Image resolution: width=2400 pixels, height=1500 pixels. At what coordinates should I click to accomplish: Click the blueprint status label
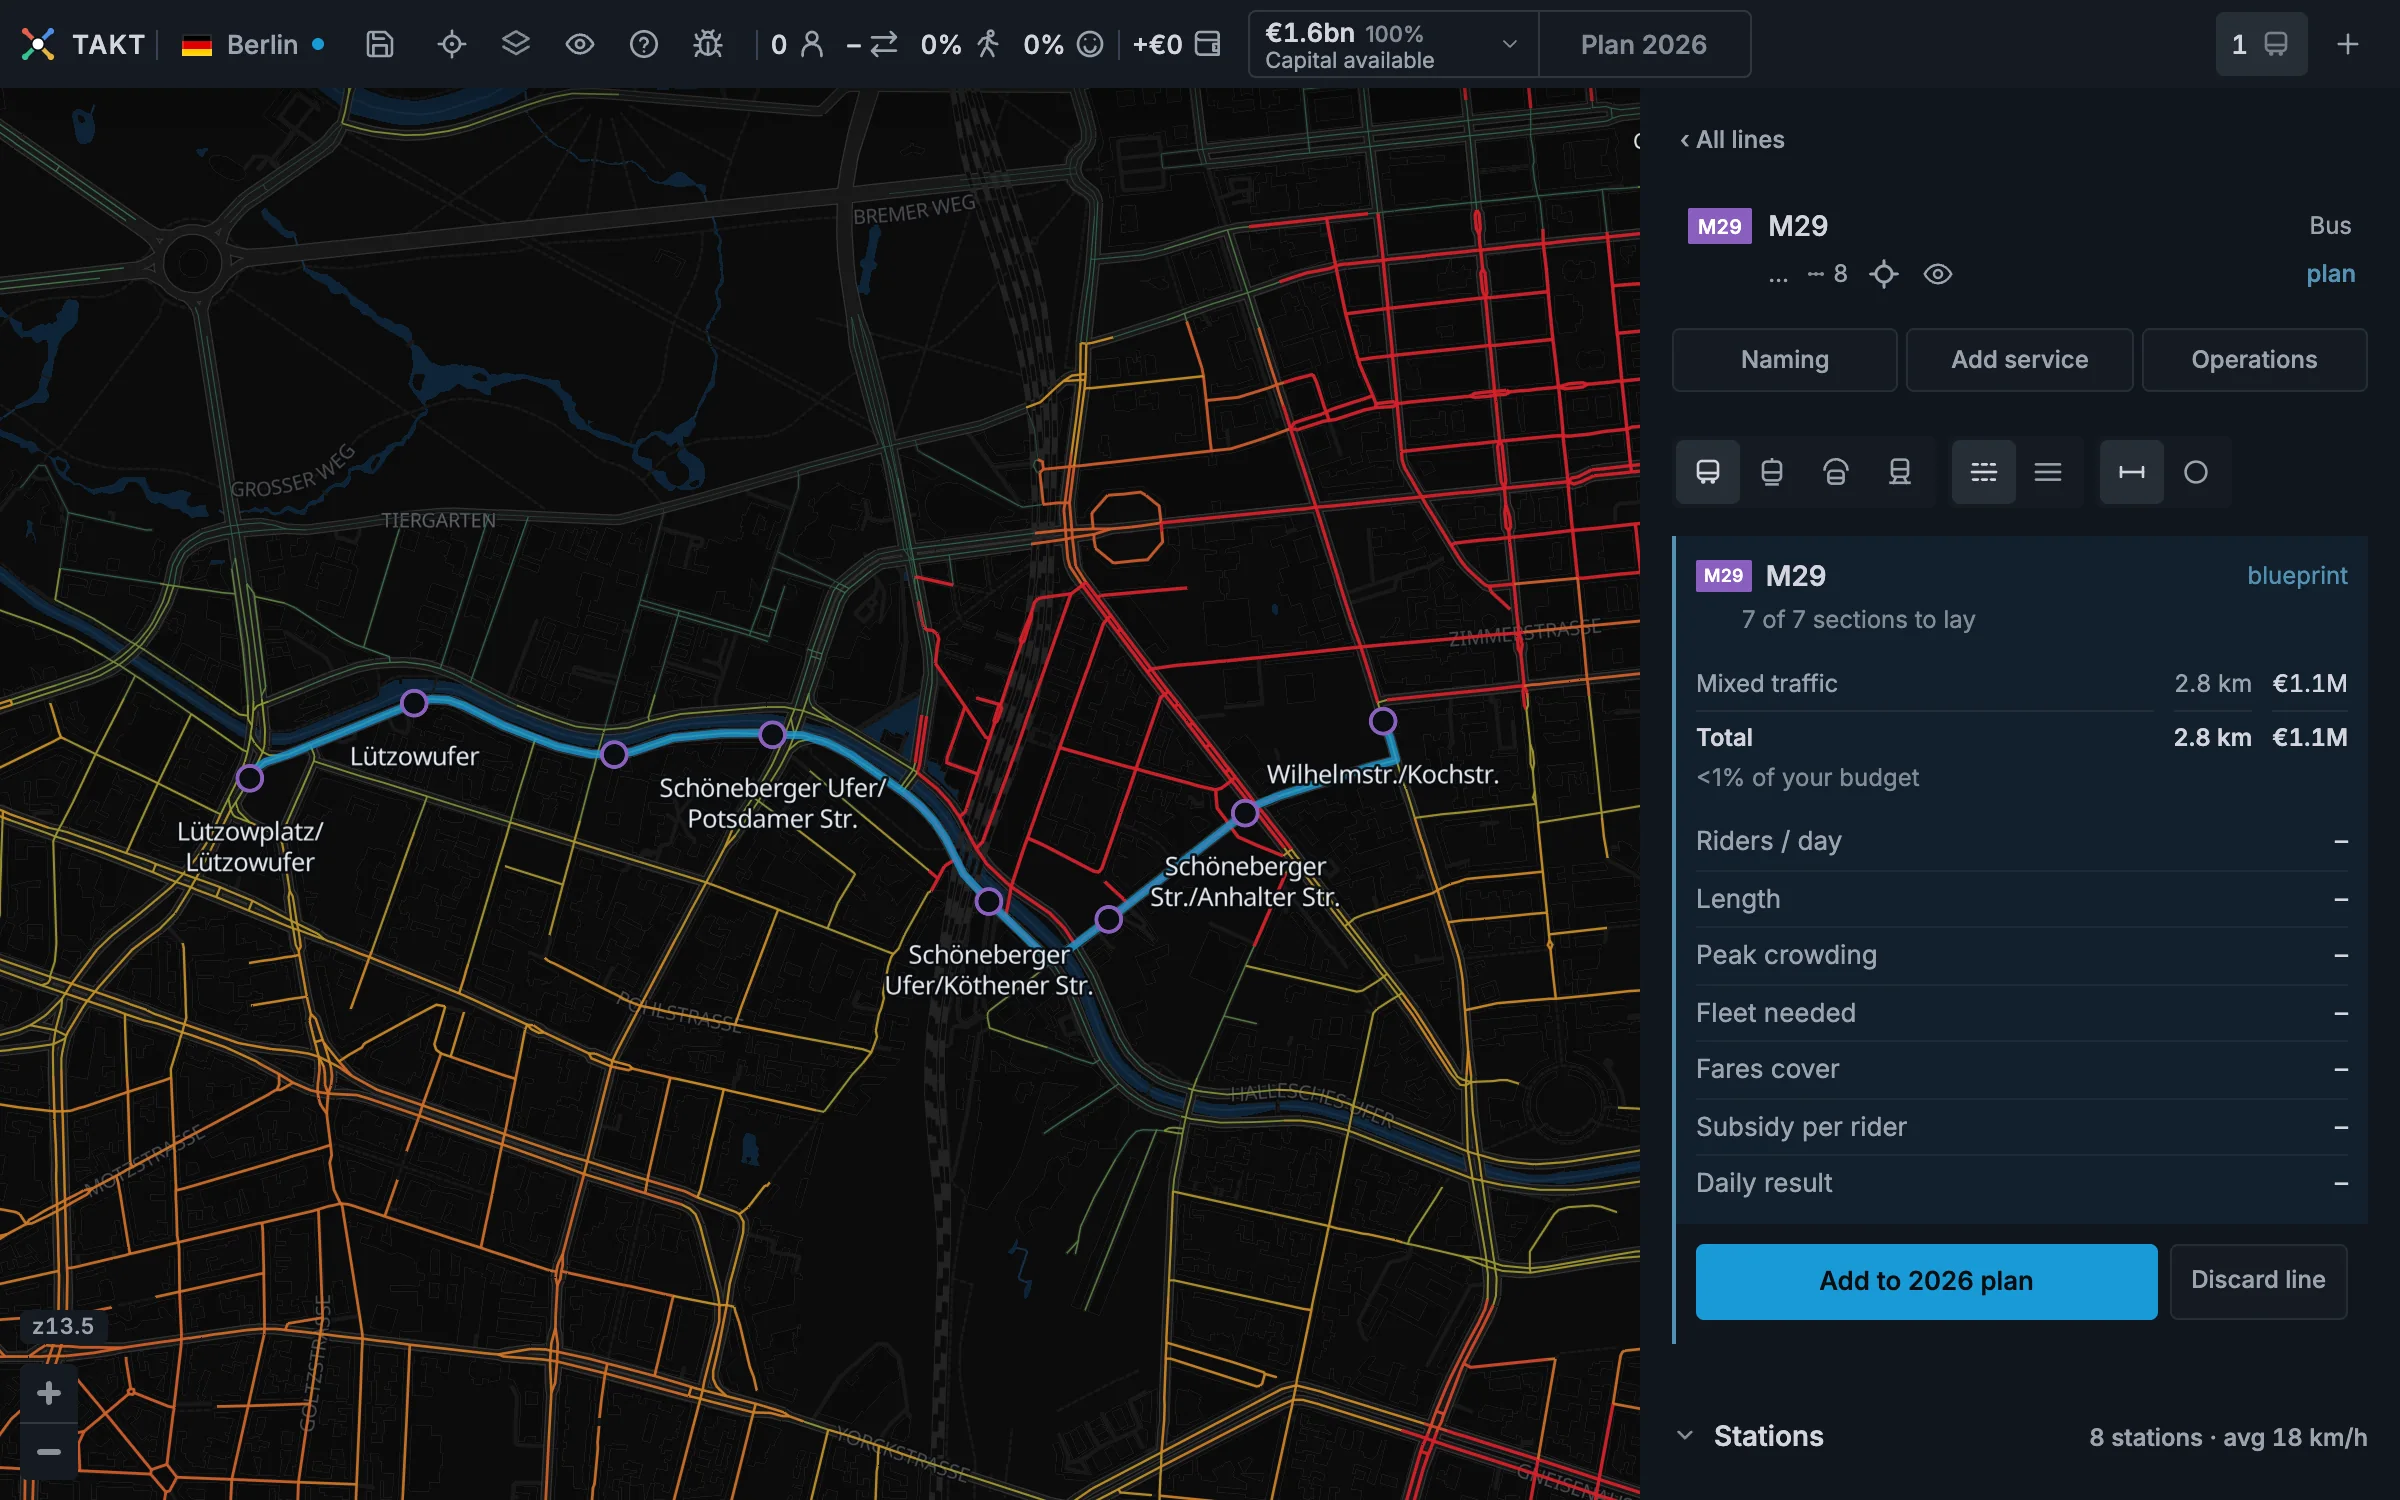(x=2297, y=576)
